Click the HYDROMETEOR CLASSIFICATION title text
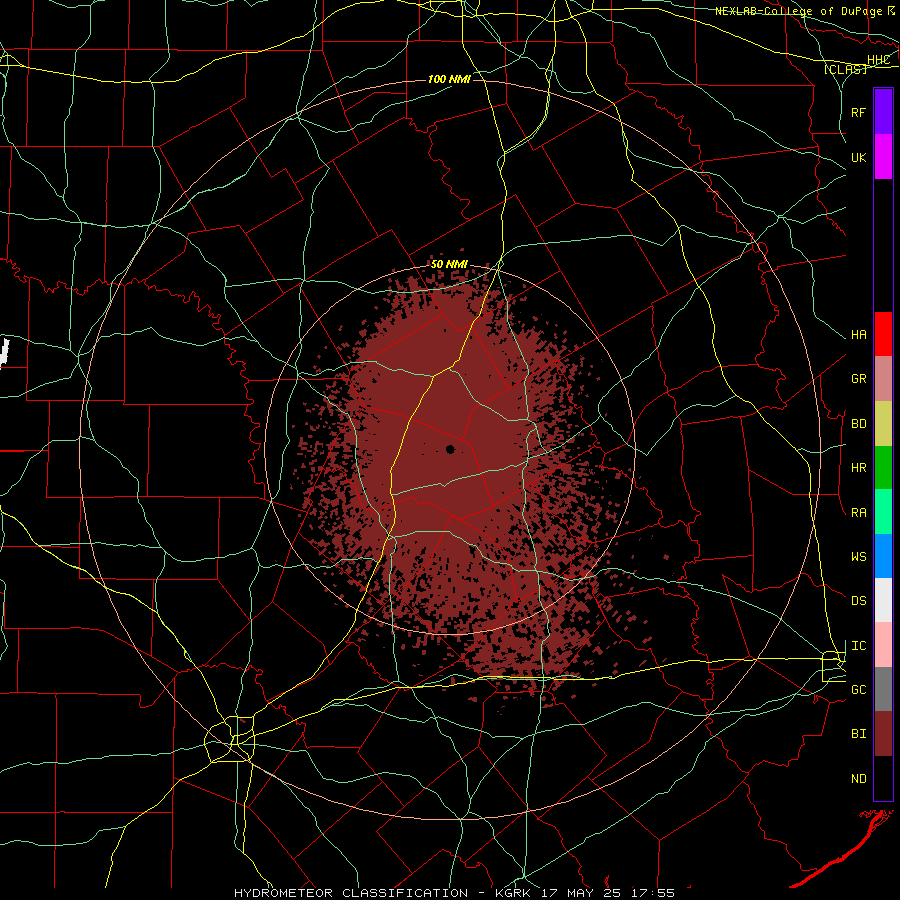This screenshot has height=900, width=900. click(351, 893)
